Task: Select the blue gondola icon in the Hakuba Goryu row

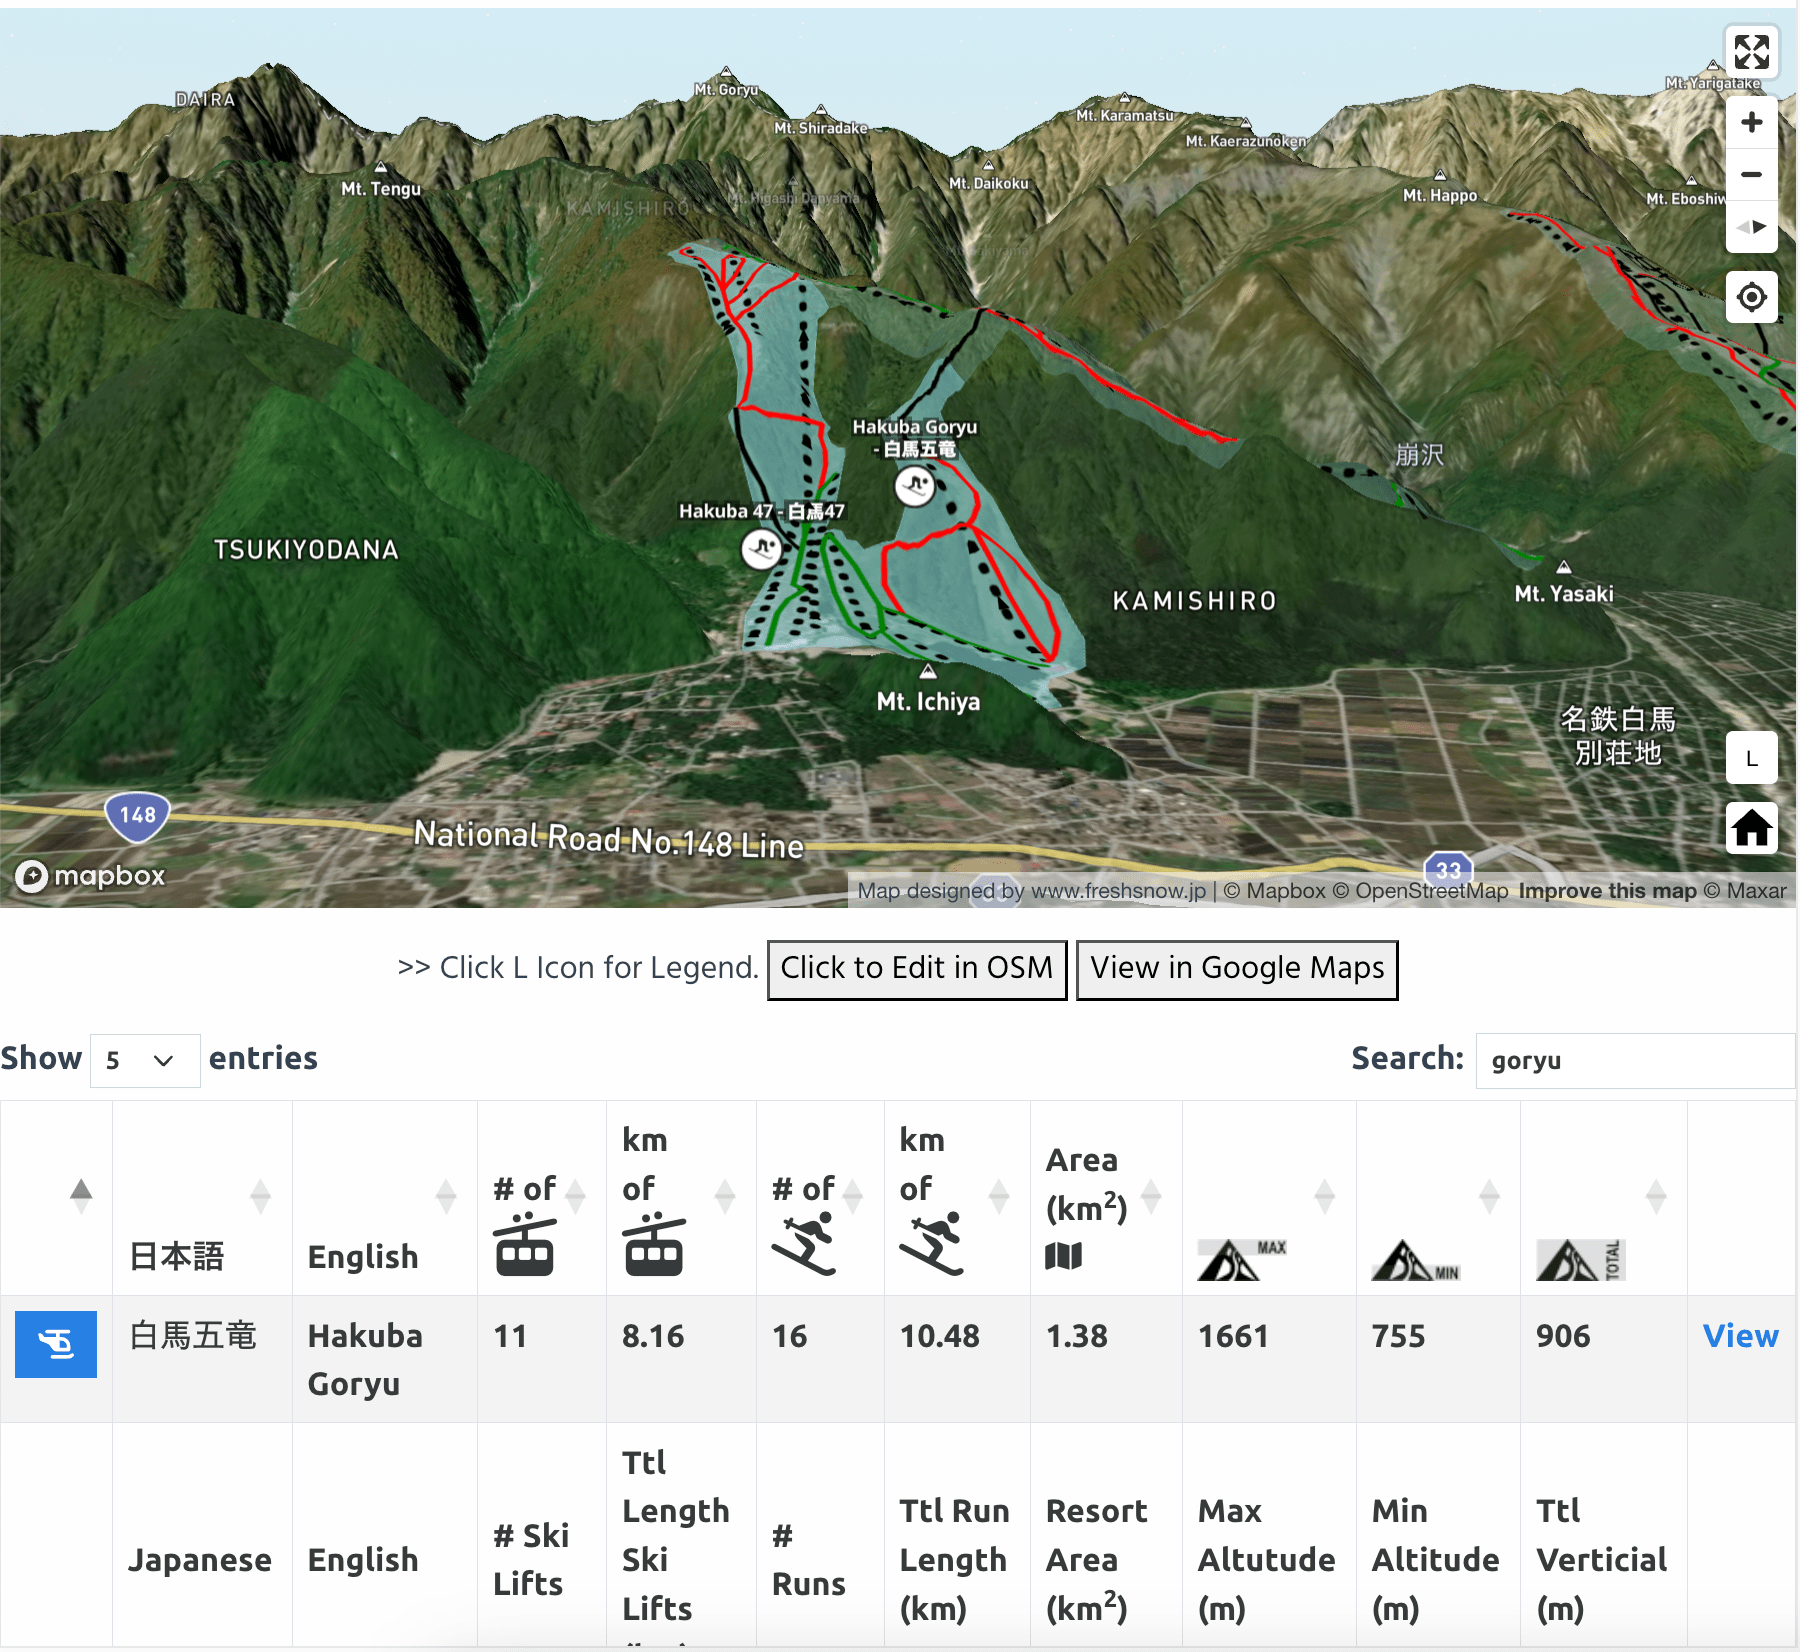Action: [x=56, y=1345]
